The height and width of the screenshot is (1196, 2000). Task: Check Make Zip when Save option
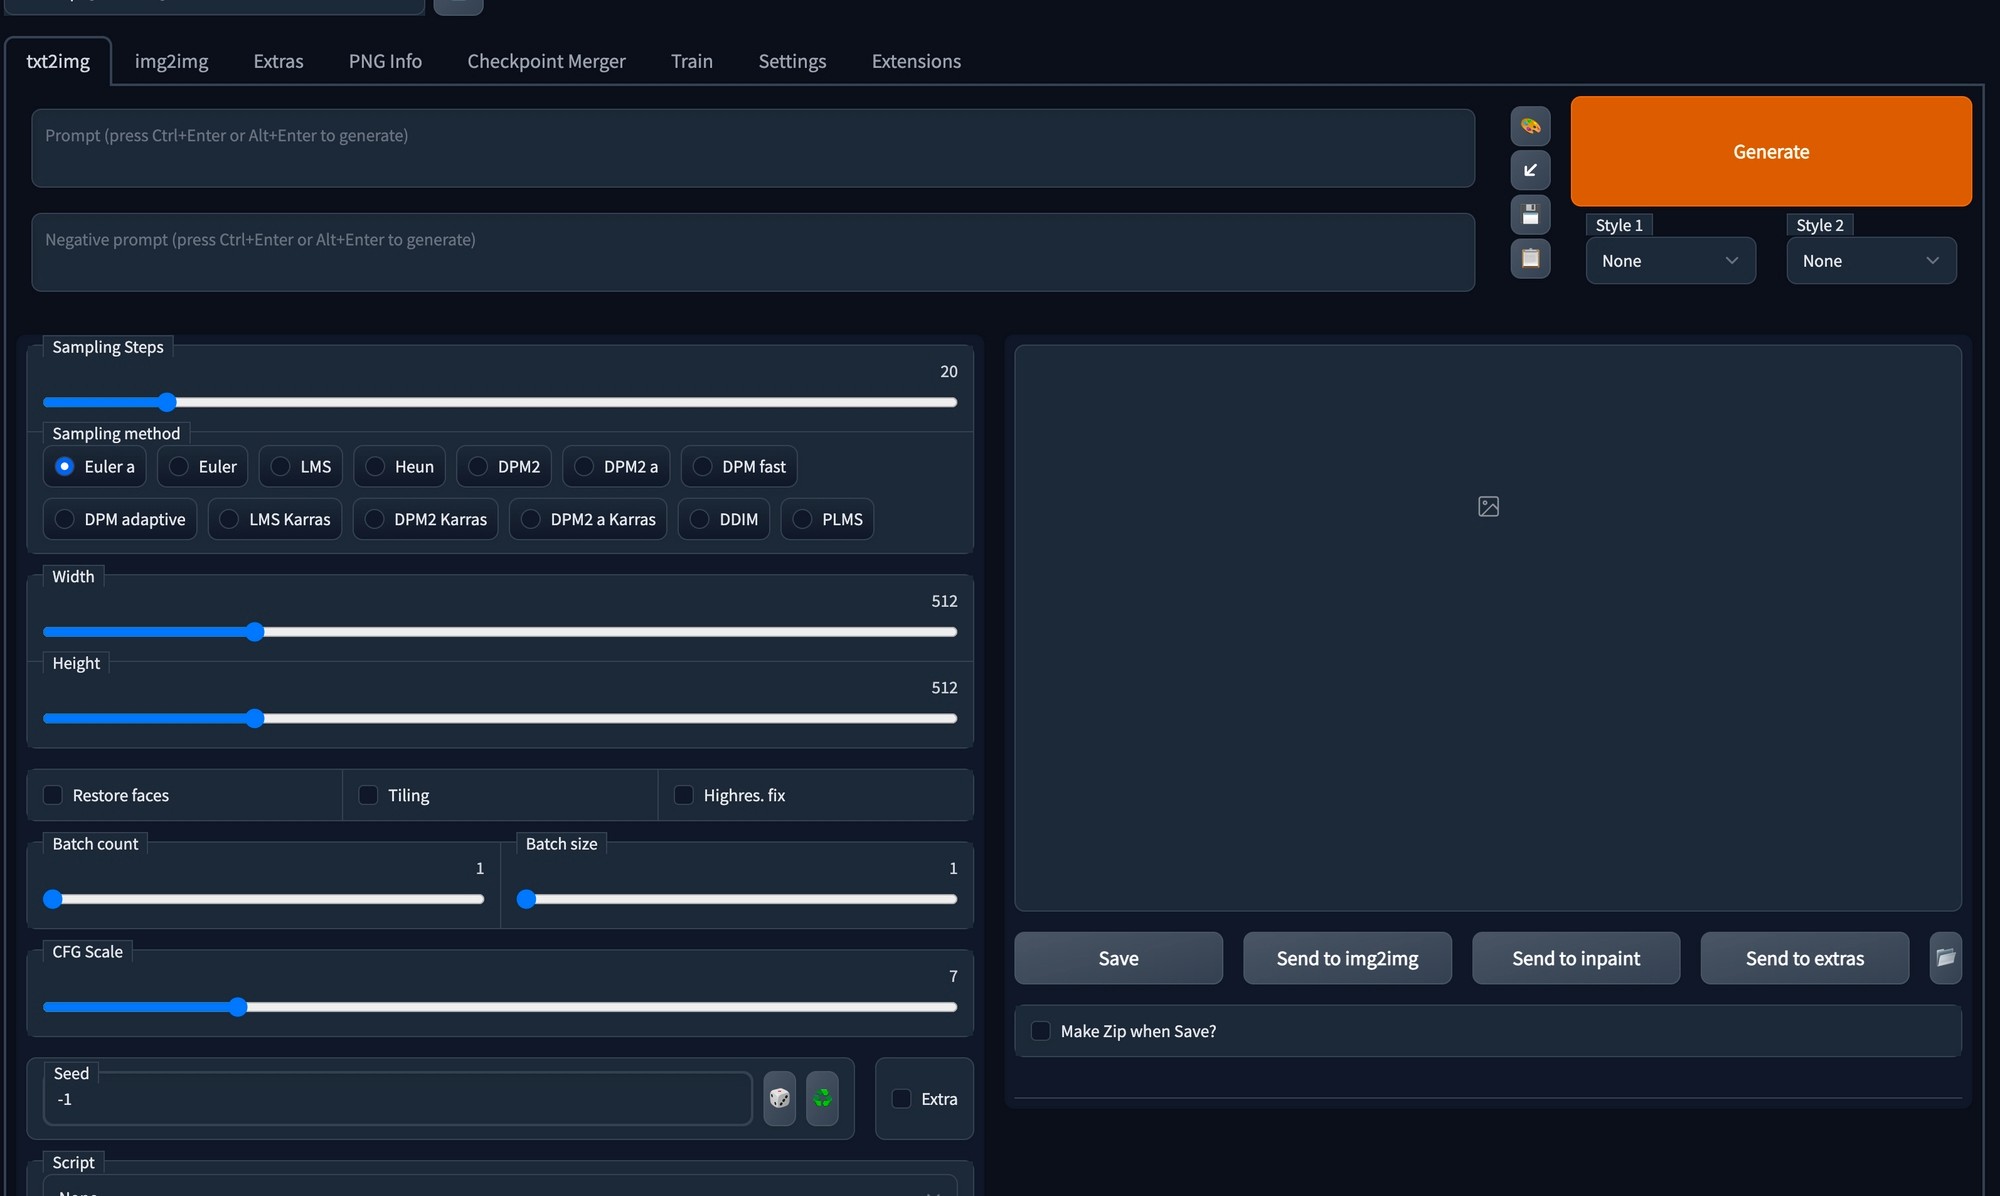1040,1031
